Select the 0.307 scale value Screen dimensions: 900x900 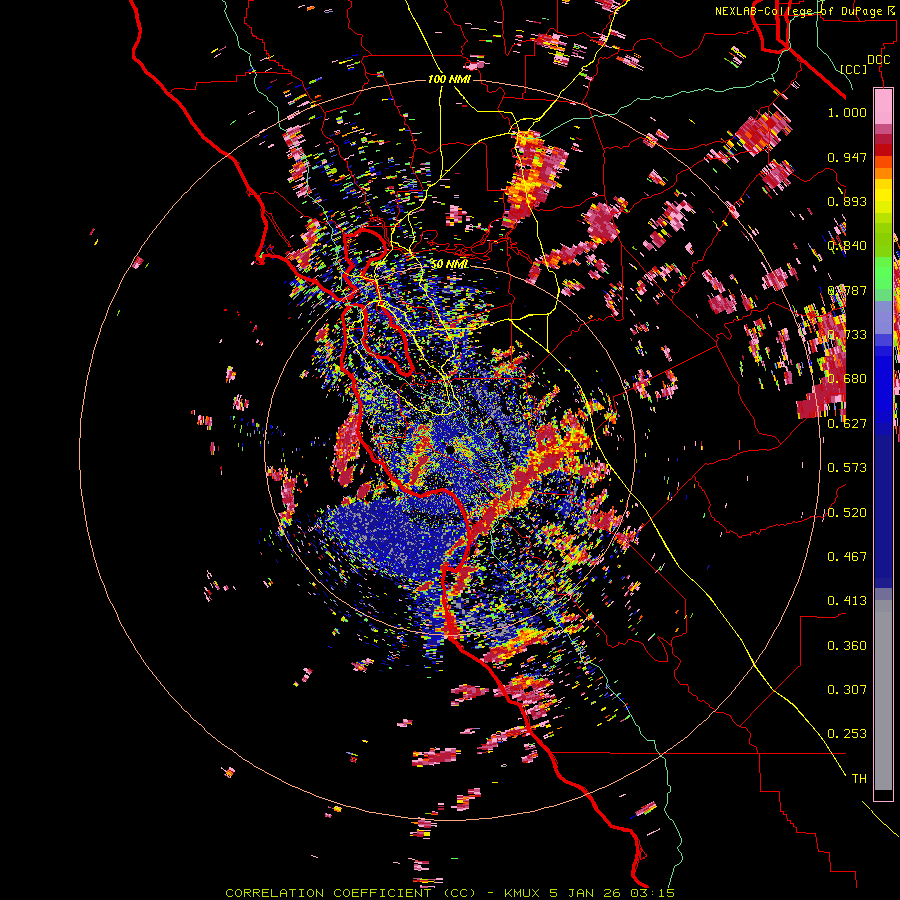[x=847, y=690]
